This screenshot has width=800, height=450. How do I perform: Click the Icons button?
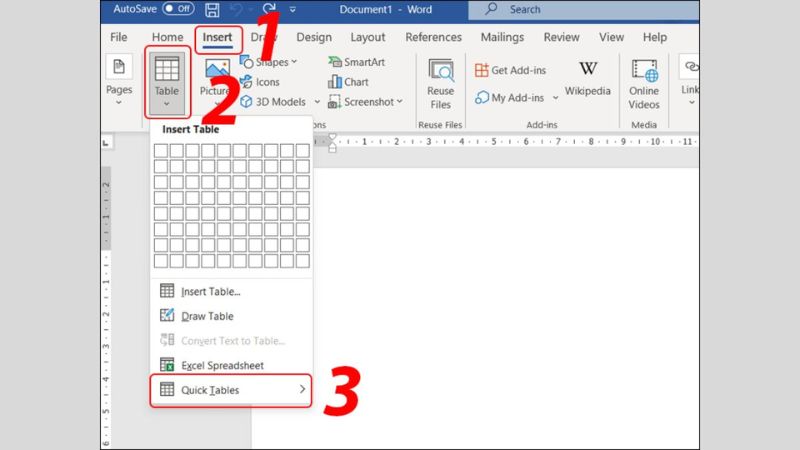point(260,82)
